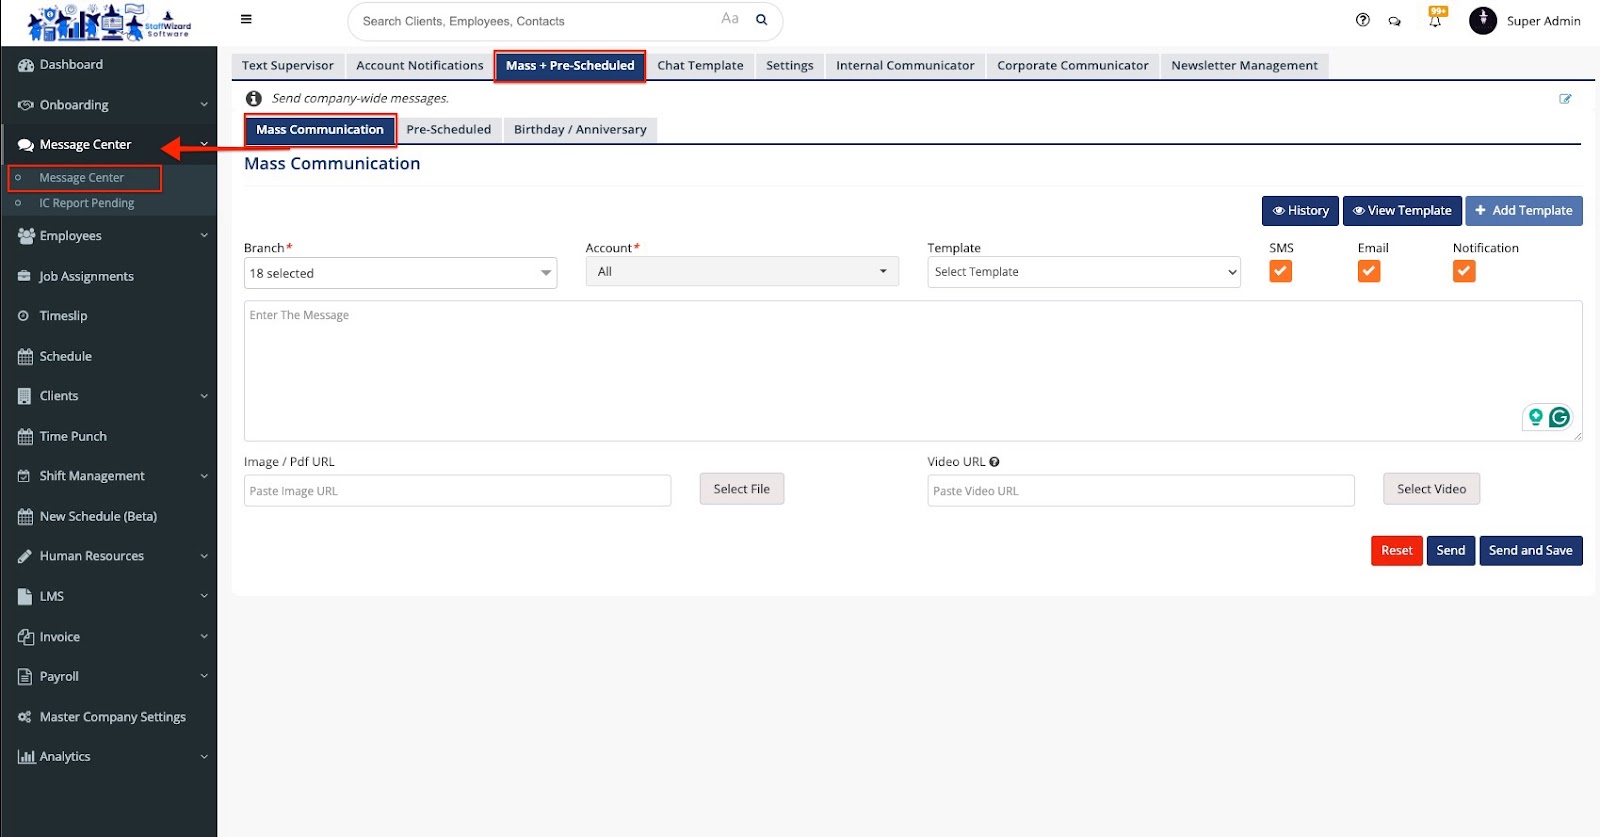Click the Grammarly icon in message box
The image size is (1600, 837).
click(x=1559, y=417)
